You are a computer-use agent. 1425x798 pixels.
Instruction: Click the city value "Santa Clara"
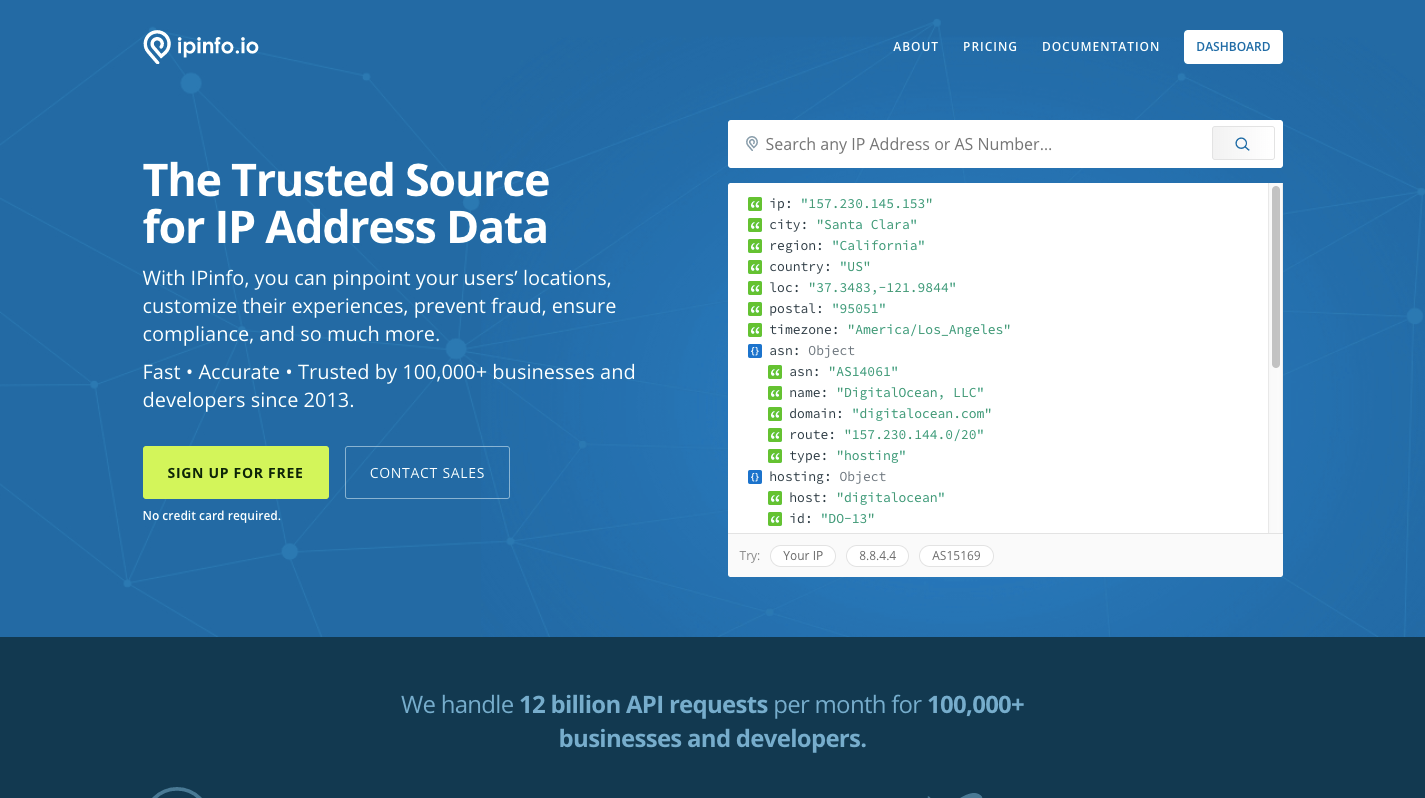pyautogui.click(x=867, y=225)
